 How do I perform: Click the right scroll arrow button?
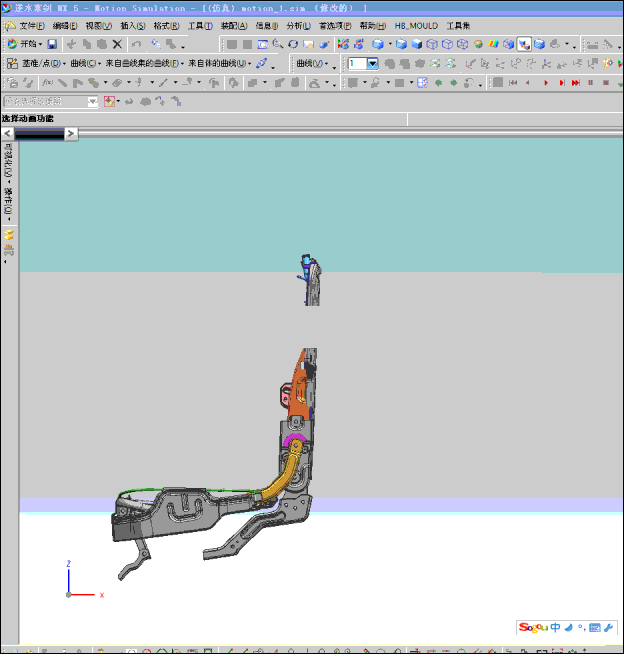click(x=71, y=133)
